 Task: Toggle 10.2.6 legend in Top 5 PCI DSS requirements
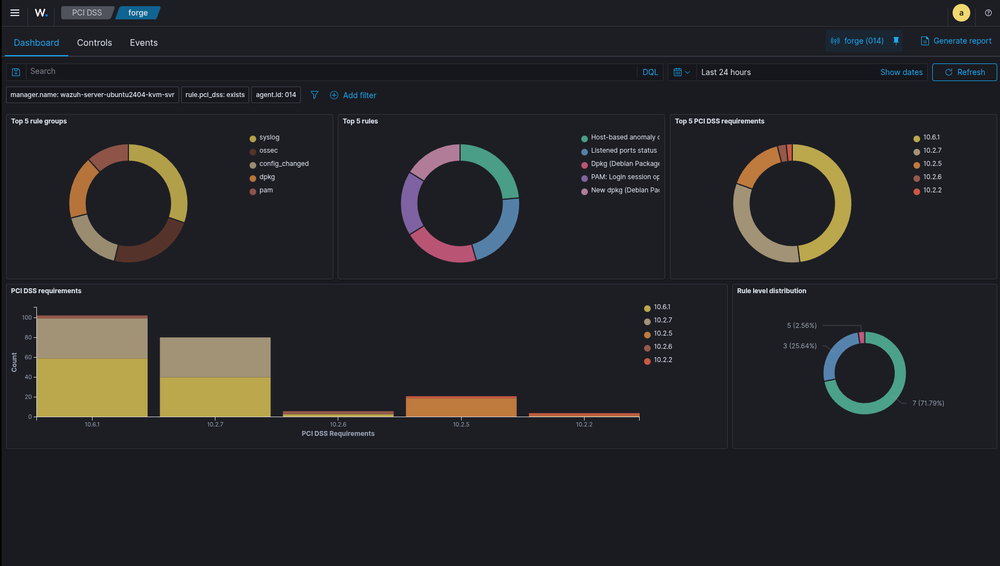point(927,177)
